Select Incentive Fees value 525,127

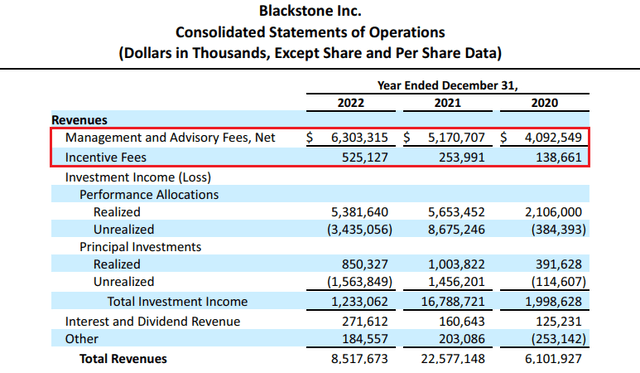point(365,158)
